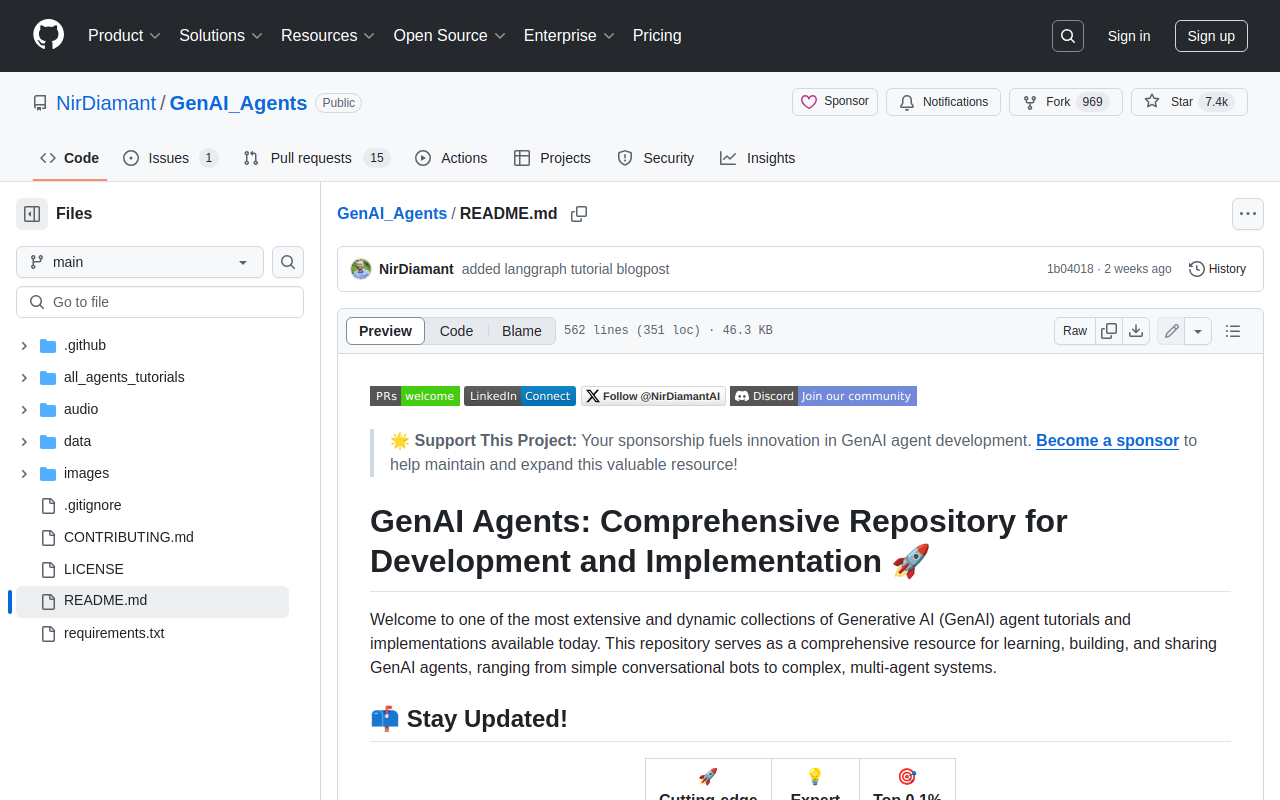Click the Sign up button
This screenshot has width=1280, height=800.
click(x=1211, y=36)
